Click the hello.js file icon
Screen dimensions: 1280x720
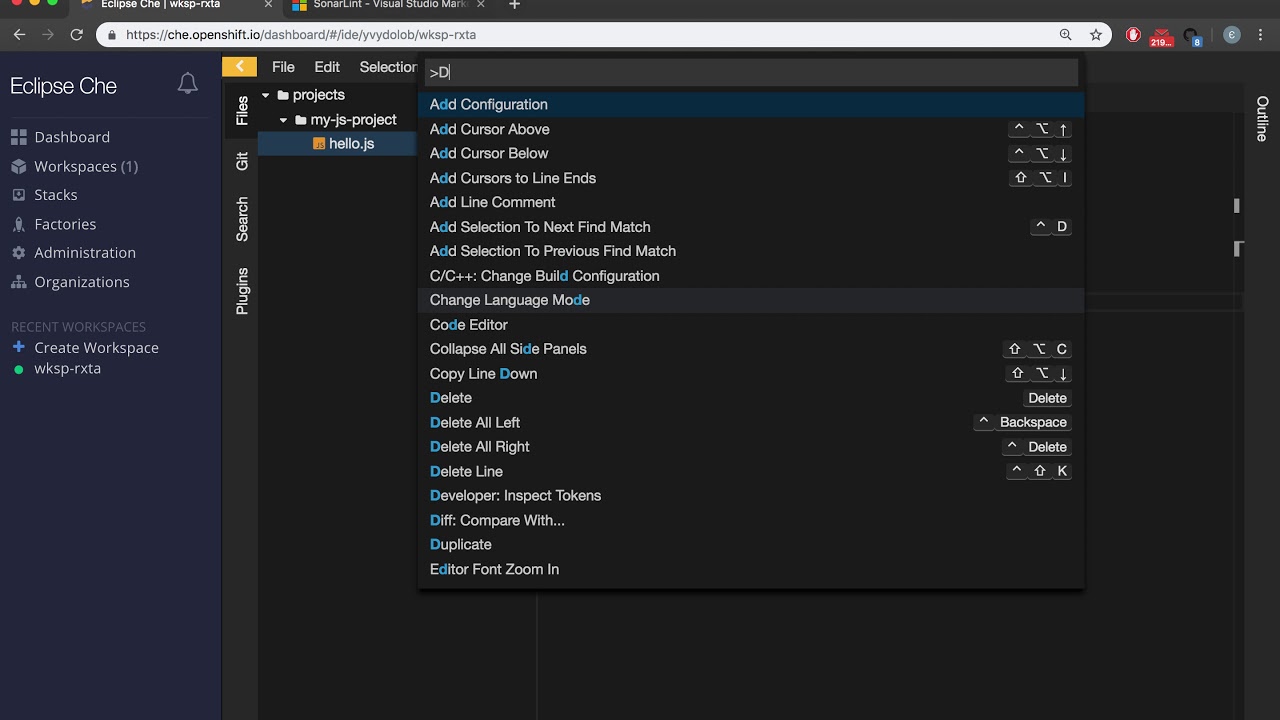(319, 144)
